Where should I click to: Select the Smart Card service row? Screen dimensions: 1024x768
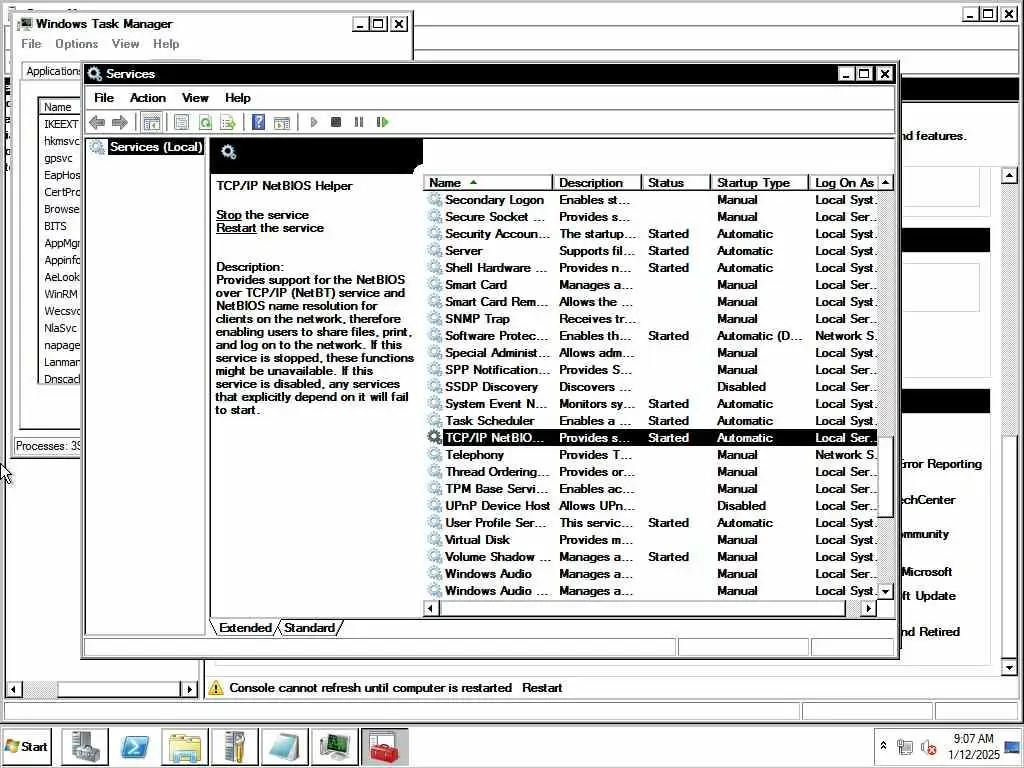pos(651,285)
